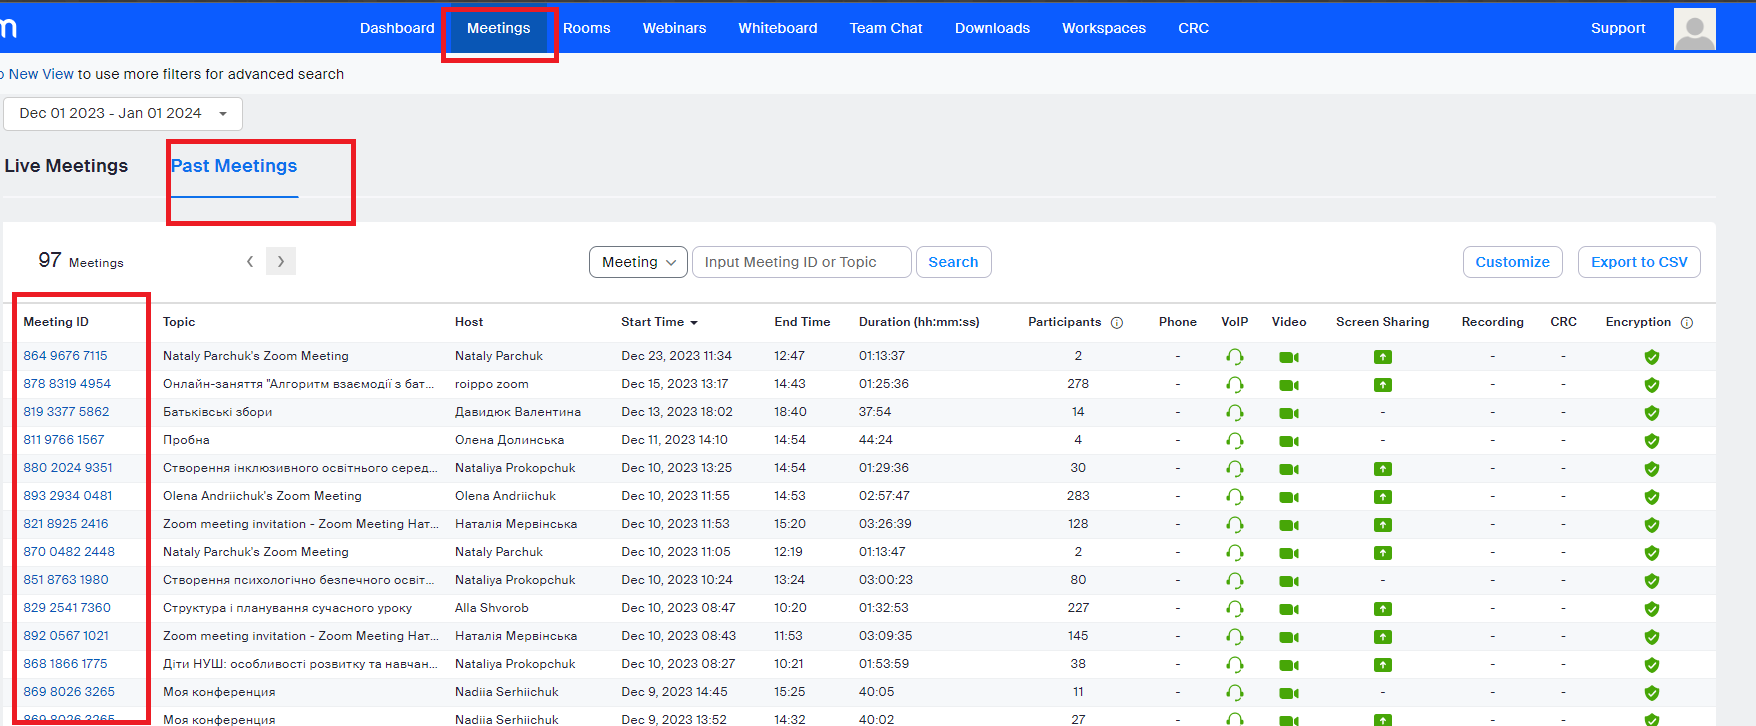Open meeting ID 811 9766 1567
1756x726 pixels.
coord(64,440)
